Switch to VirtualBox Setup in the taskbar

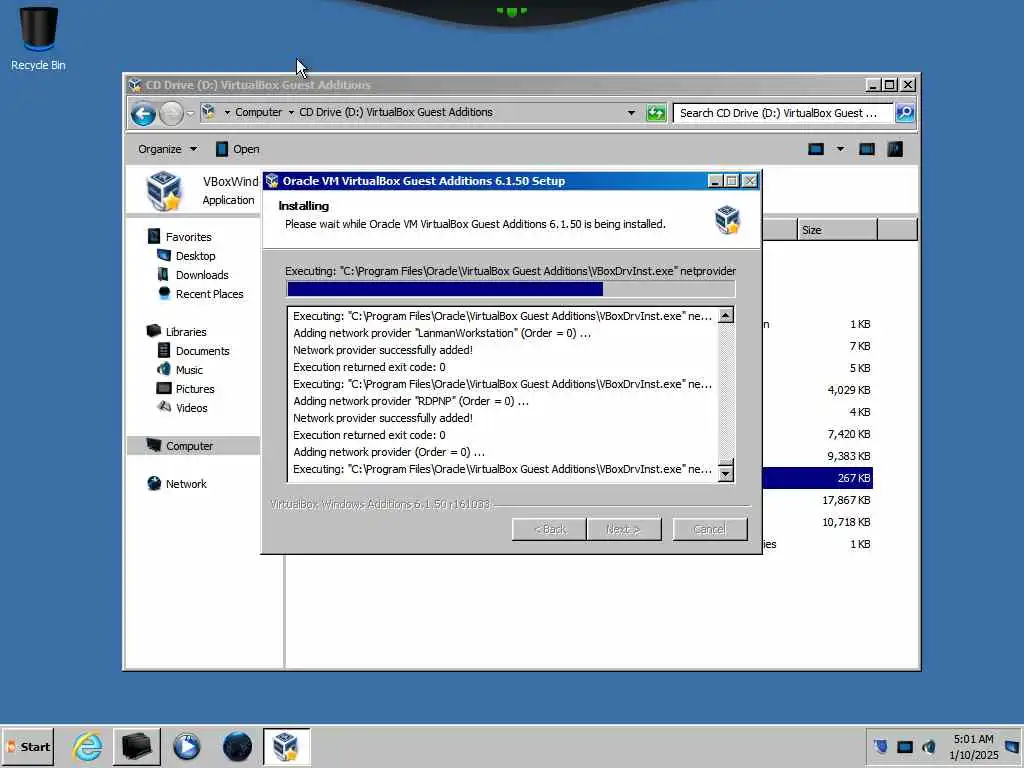point(286,746)
